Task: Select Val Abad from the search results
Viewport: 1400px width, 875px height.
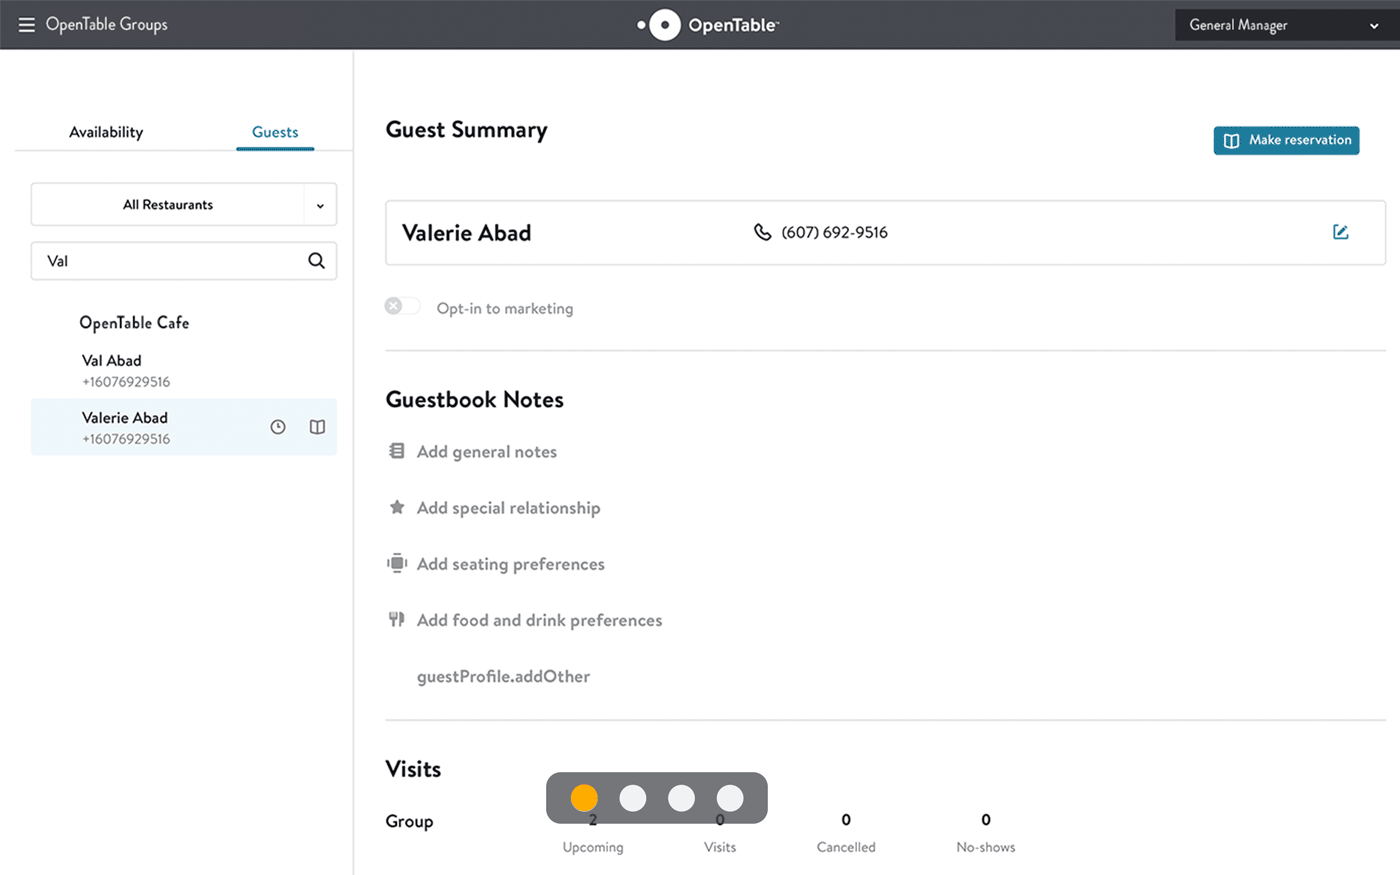Action: pos(184,370)
